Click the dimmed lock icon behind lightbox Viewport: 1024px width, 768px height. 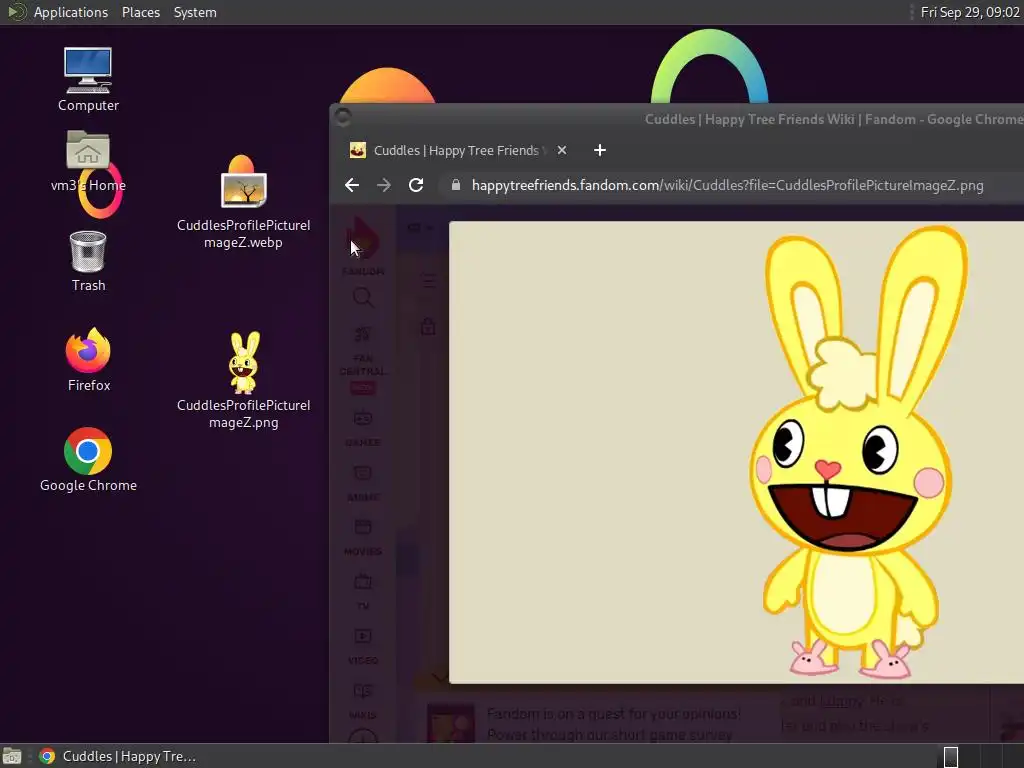pos(428,327)
